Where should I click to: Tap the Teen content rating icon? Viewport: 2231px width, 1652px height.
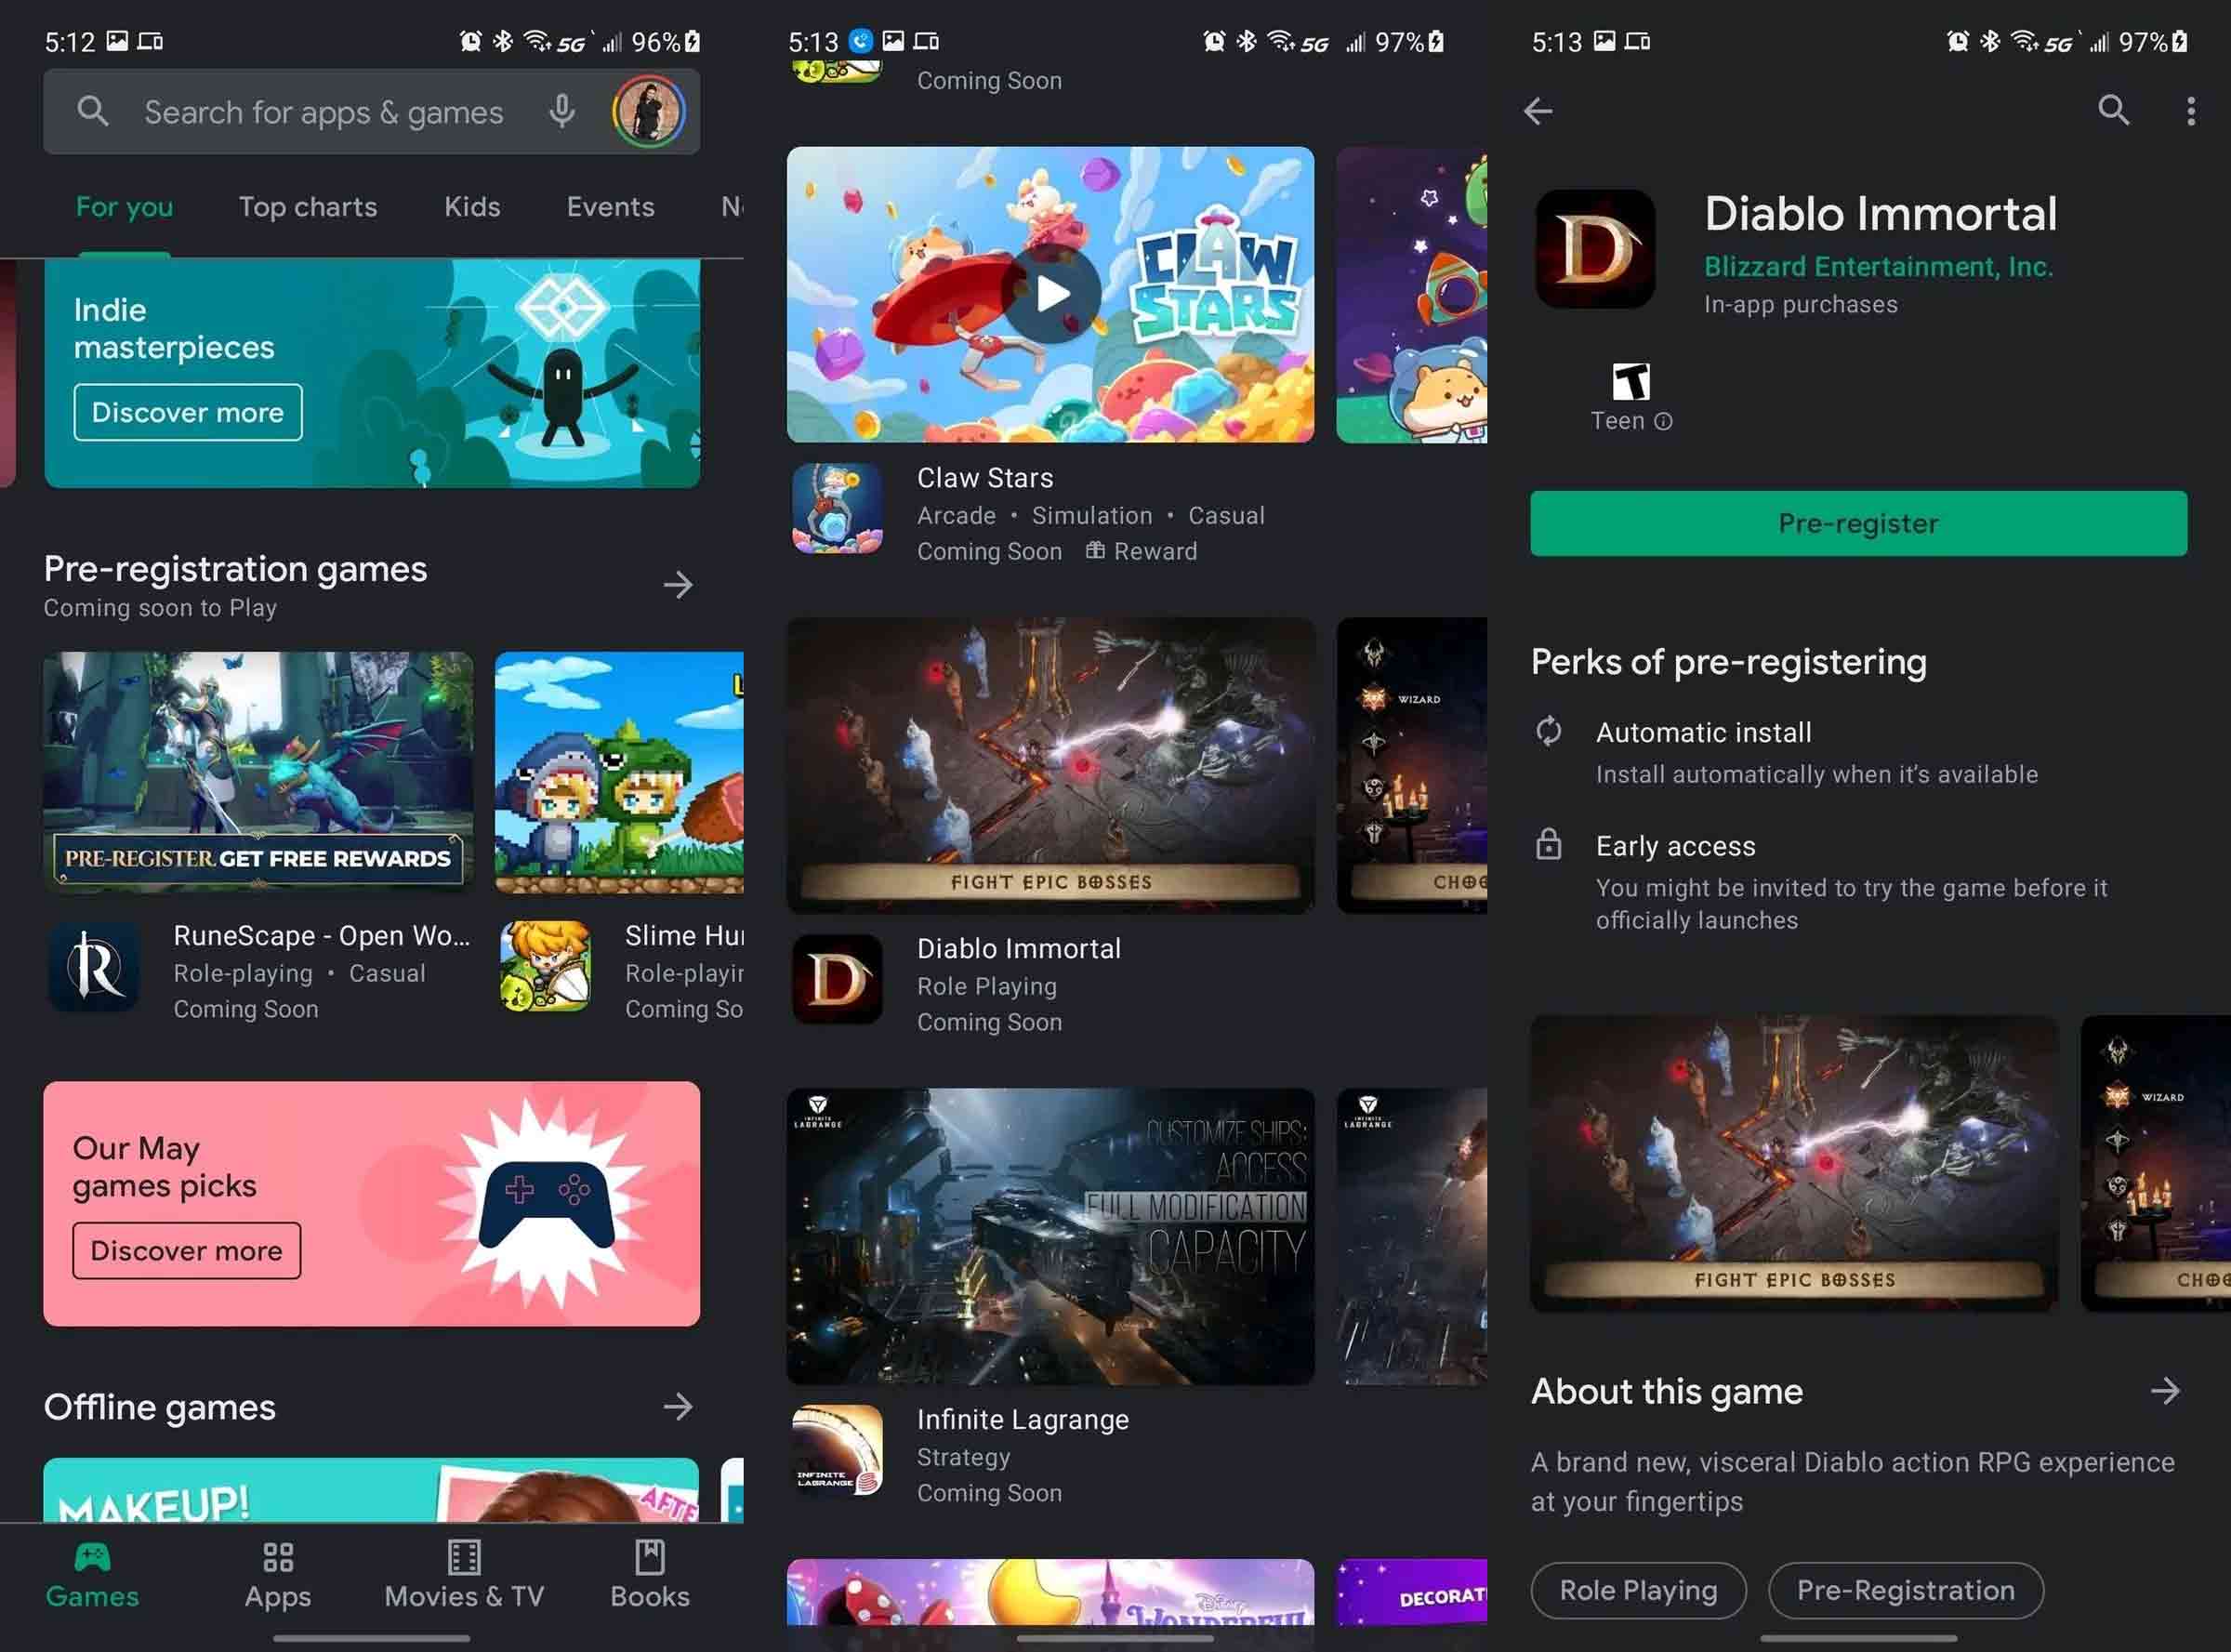1631,381
